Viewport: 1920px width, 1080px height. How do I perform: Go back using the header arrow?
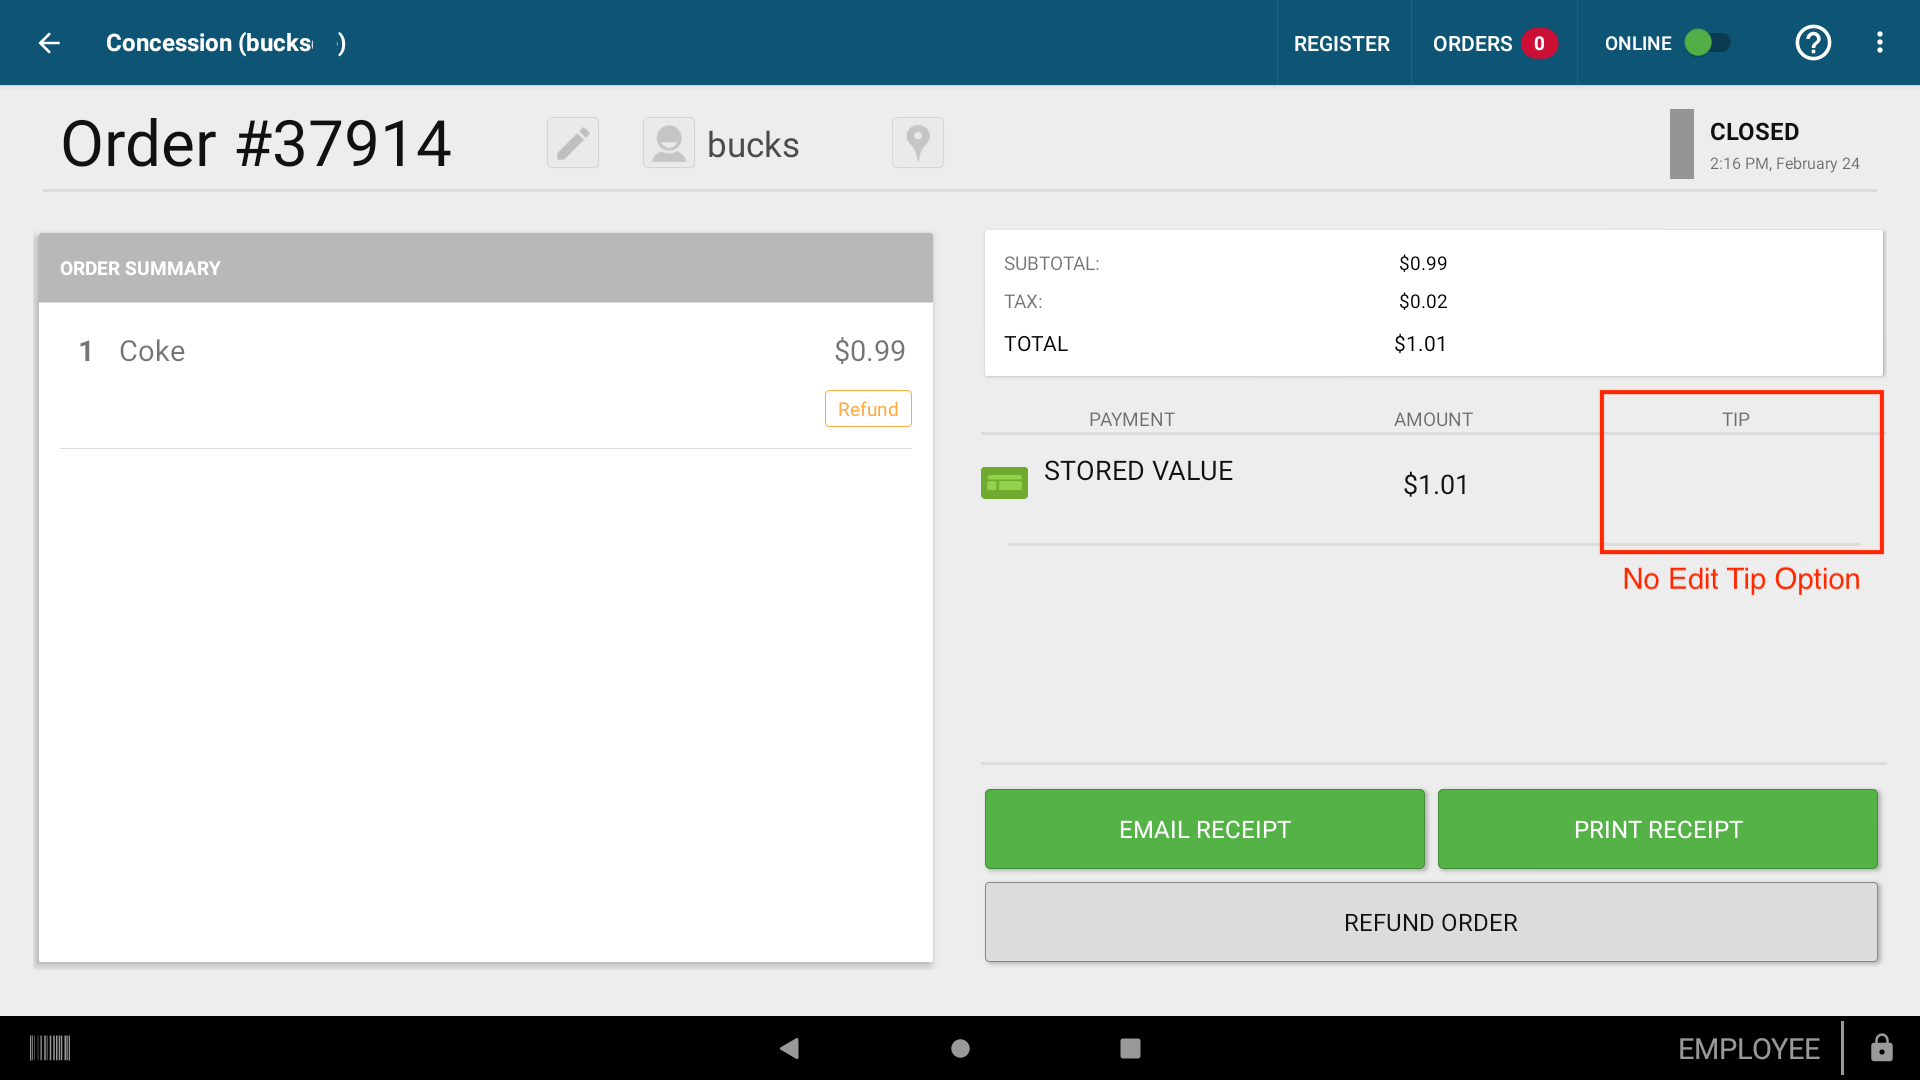coord(49,43)
